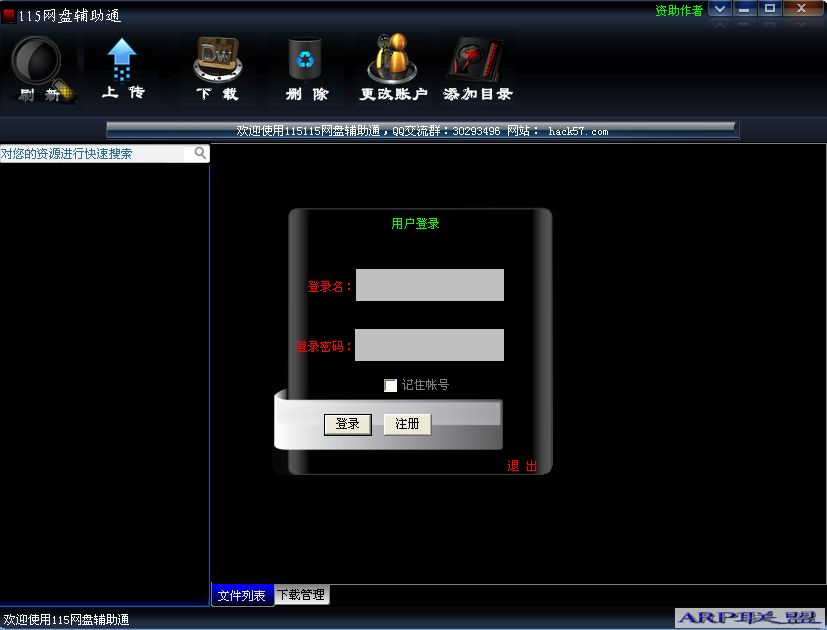Image resolution: width=827 pixels, height=630 pixels.
Task: Click the search magnifier icon
Action: tap(200, 153)
